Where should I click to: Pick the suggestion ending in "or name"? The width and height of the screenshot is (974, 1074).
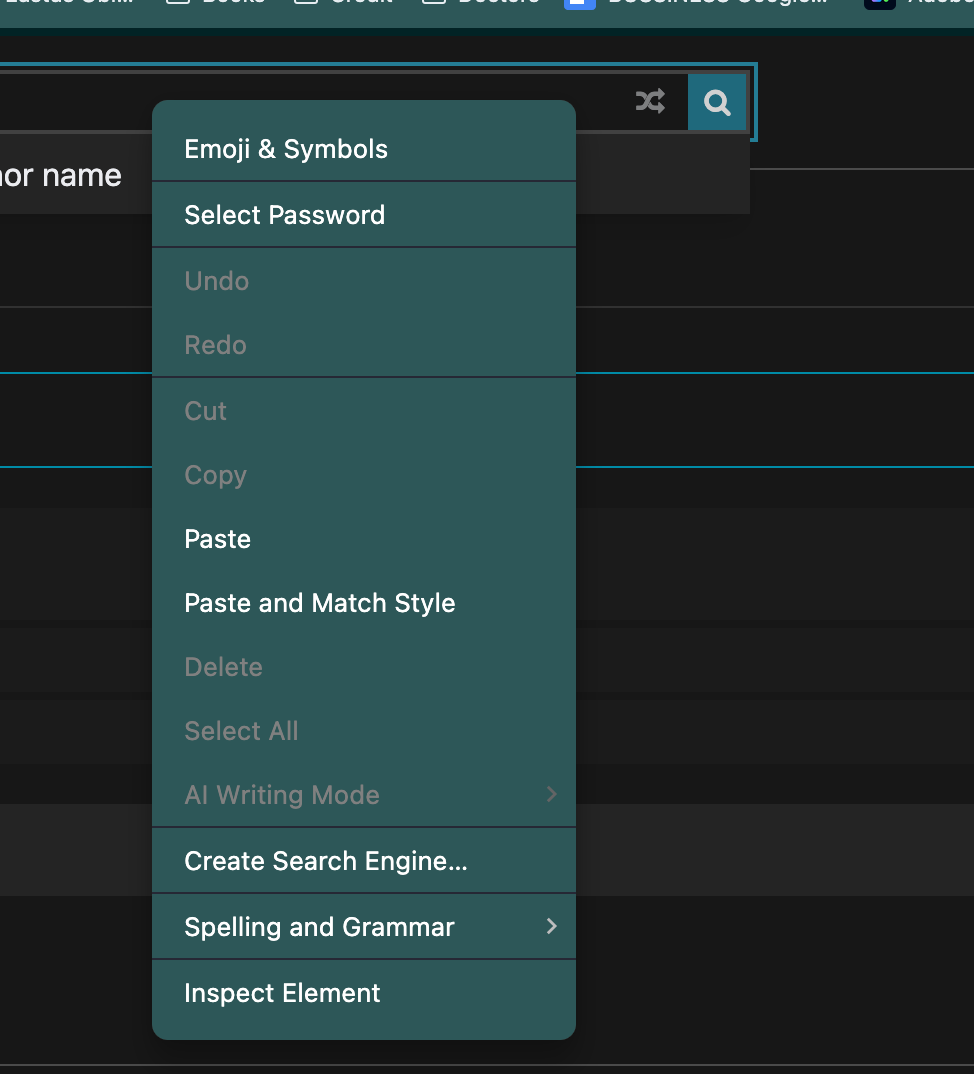pyautogui.click(x=60, y=176)
